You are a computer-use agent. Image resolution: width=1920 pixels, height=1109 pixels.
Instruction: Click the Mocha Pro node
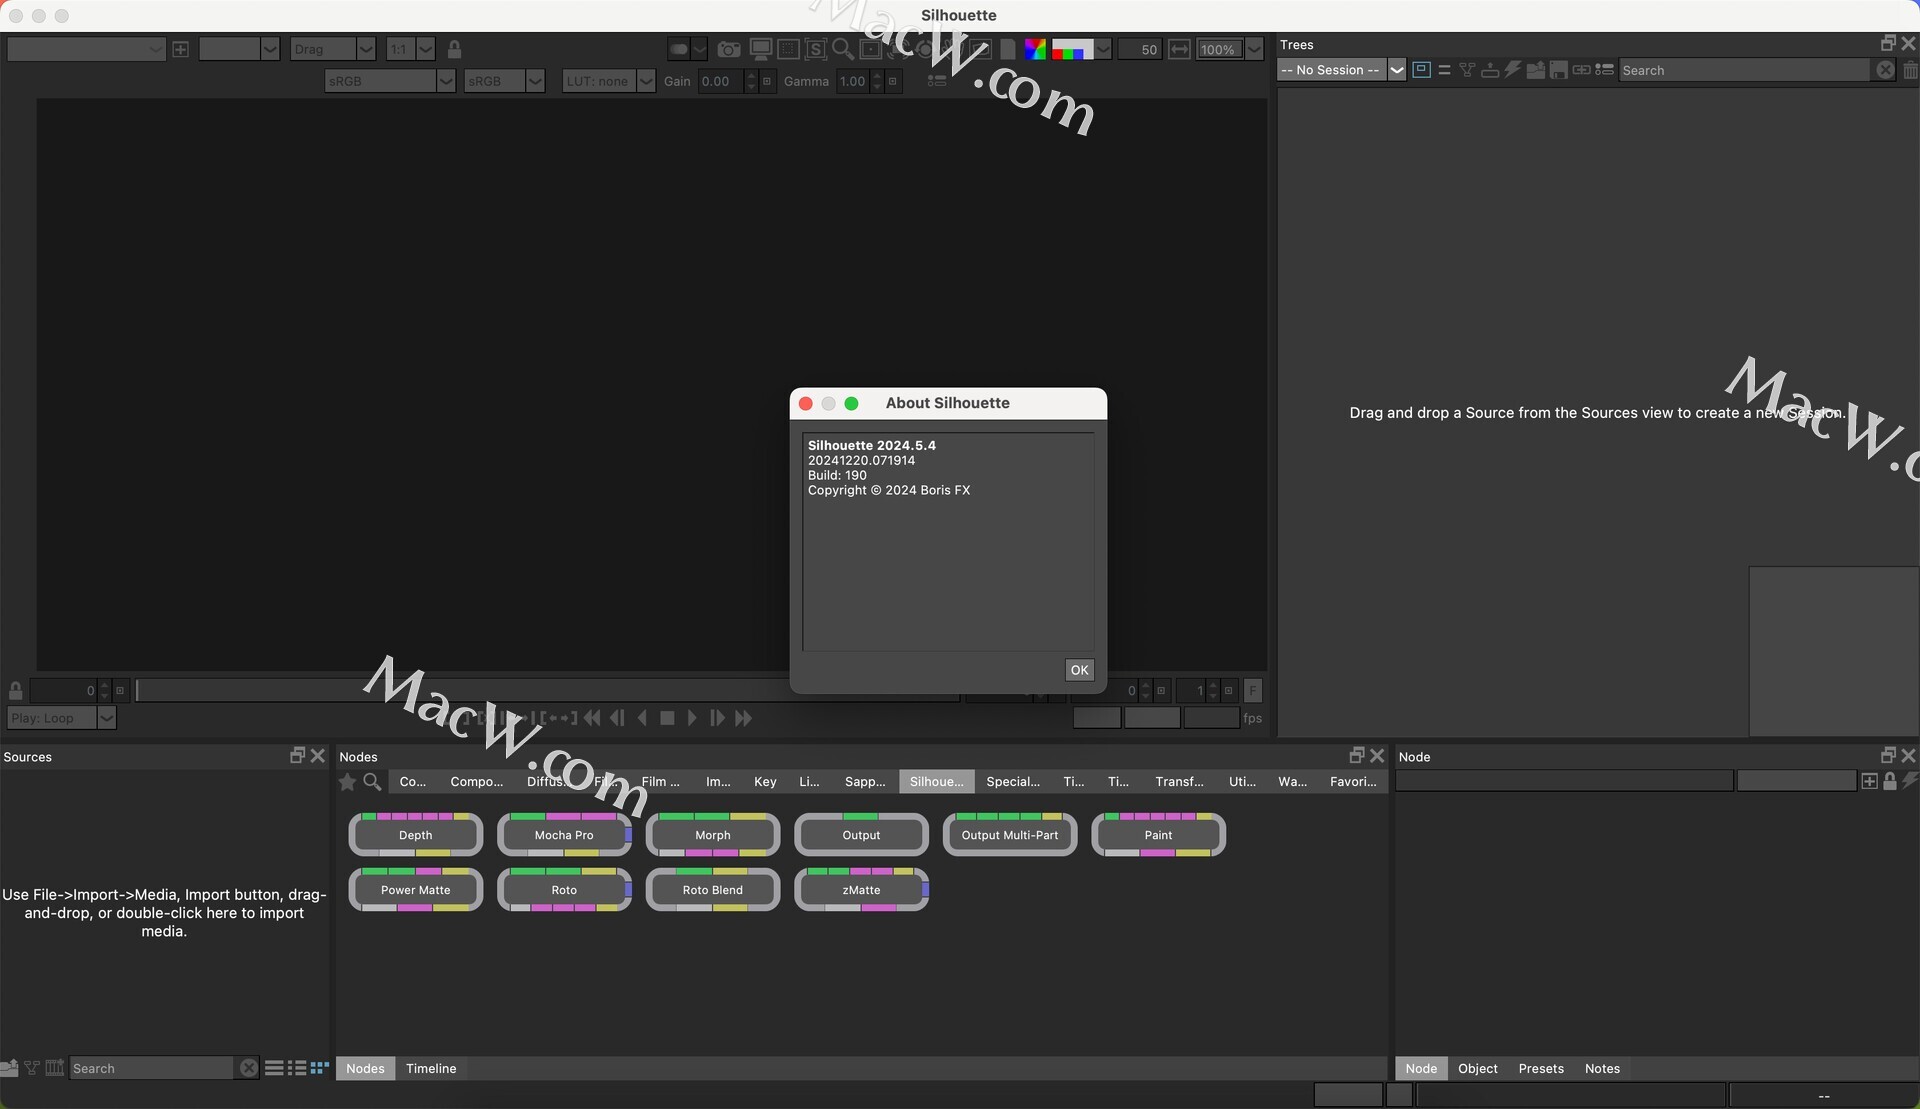click(564, 835)
